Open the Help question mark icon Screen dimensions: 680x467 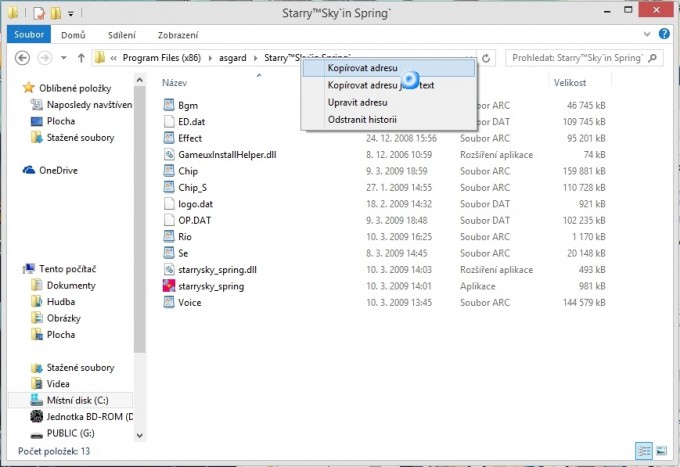[x=664, y=34]
